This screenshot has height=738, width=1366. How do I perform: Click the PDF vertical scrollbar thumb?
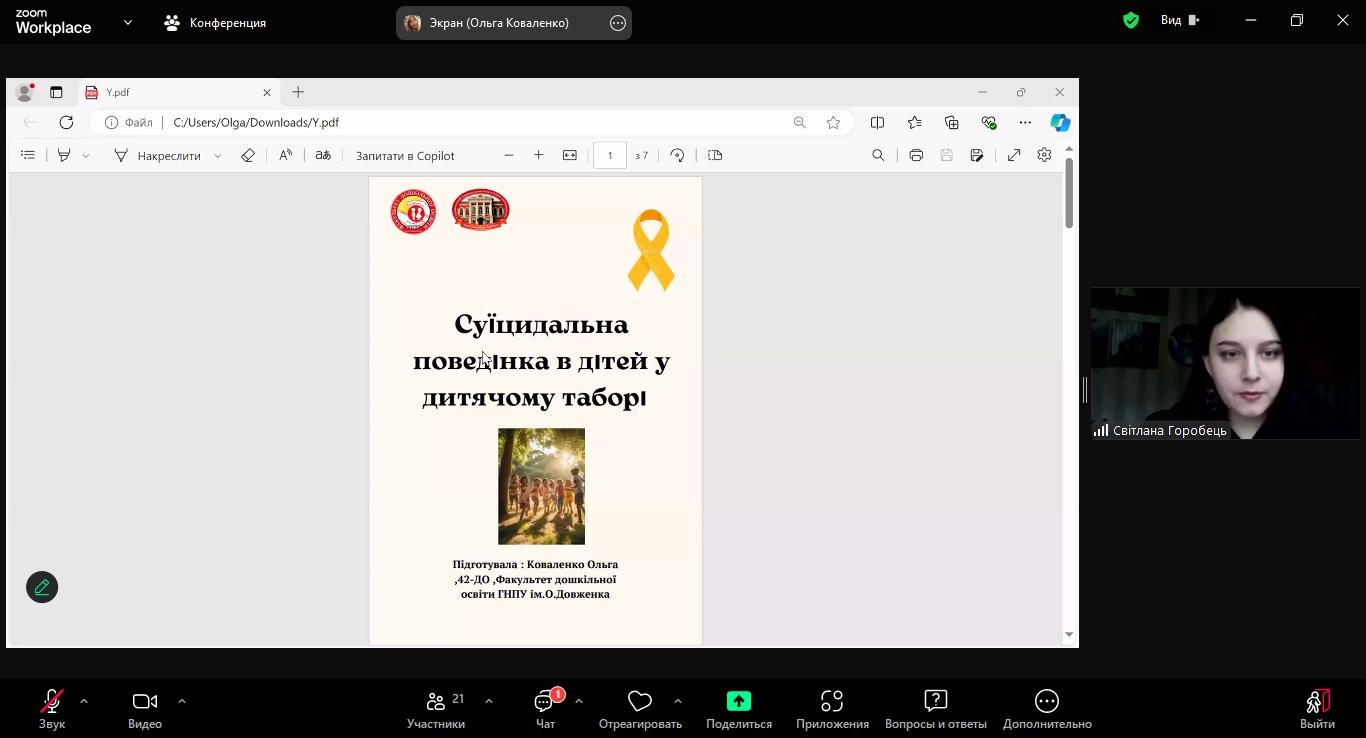coord(1069,192)
